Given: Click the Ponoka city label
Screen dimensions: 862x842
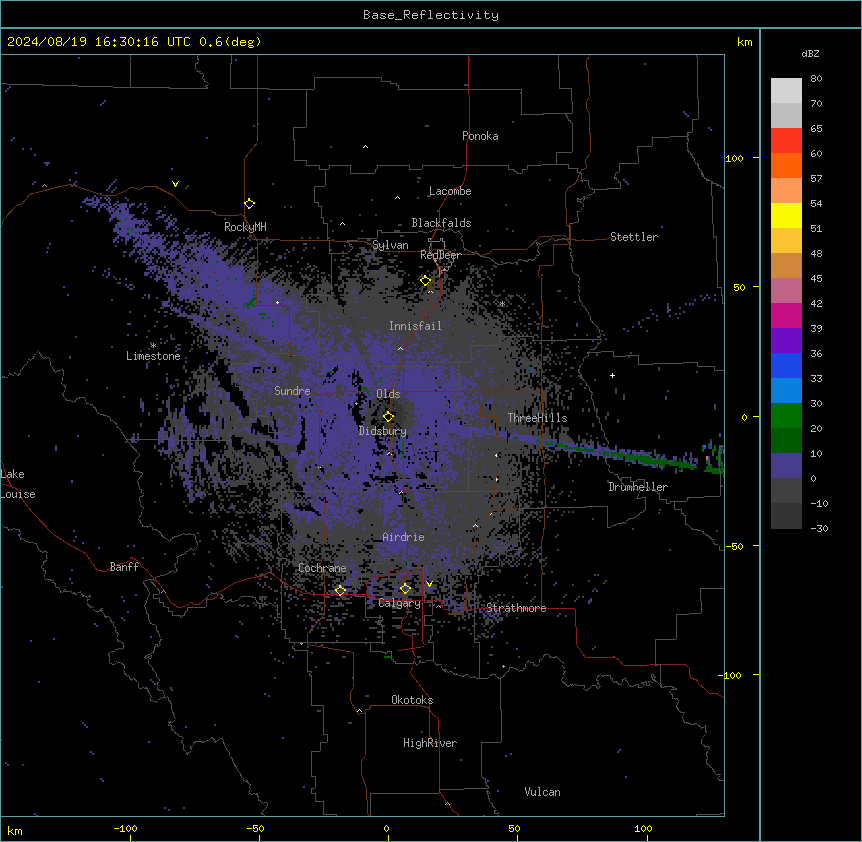Looking at the screenshot, I should coord(480,136).
